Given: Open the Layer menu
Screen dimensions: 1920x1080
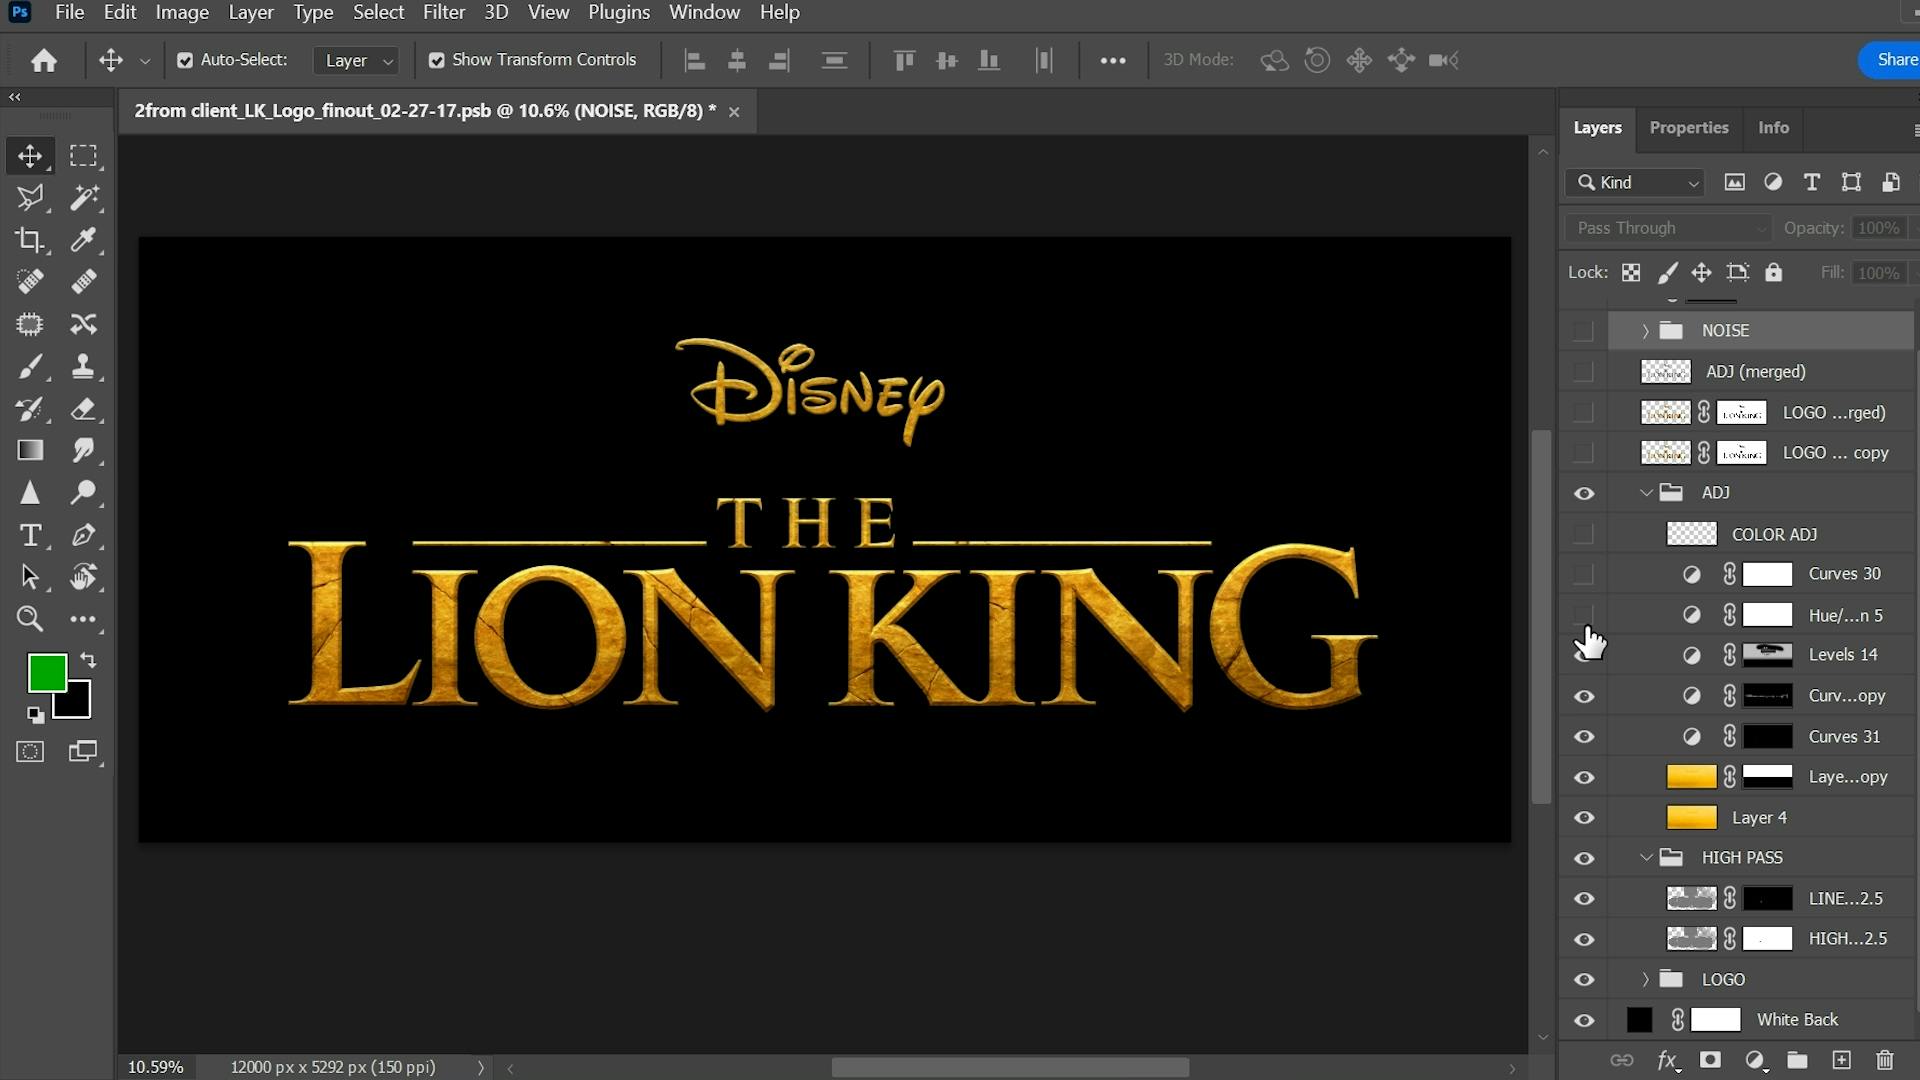Looking at the screenshot, I should tap(251, 12).
